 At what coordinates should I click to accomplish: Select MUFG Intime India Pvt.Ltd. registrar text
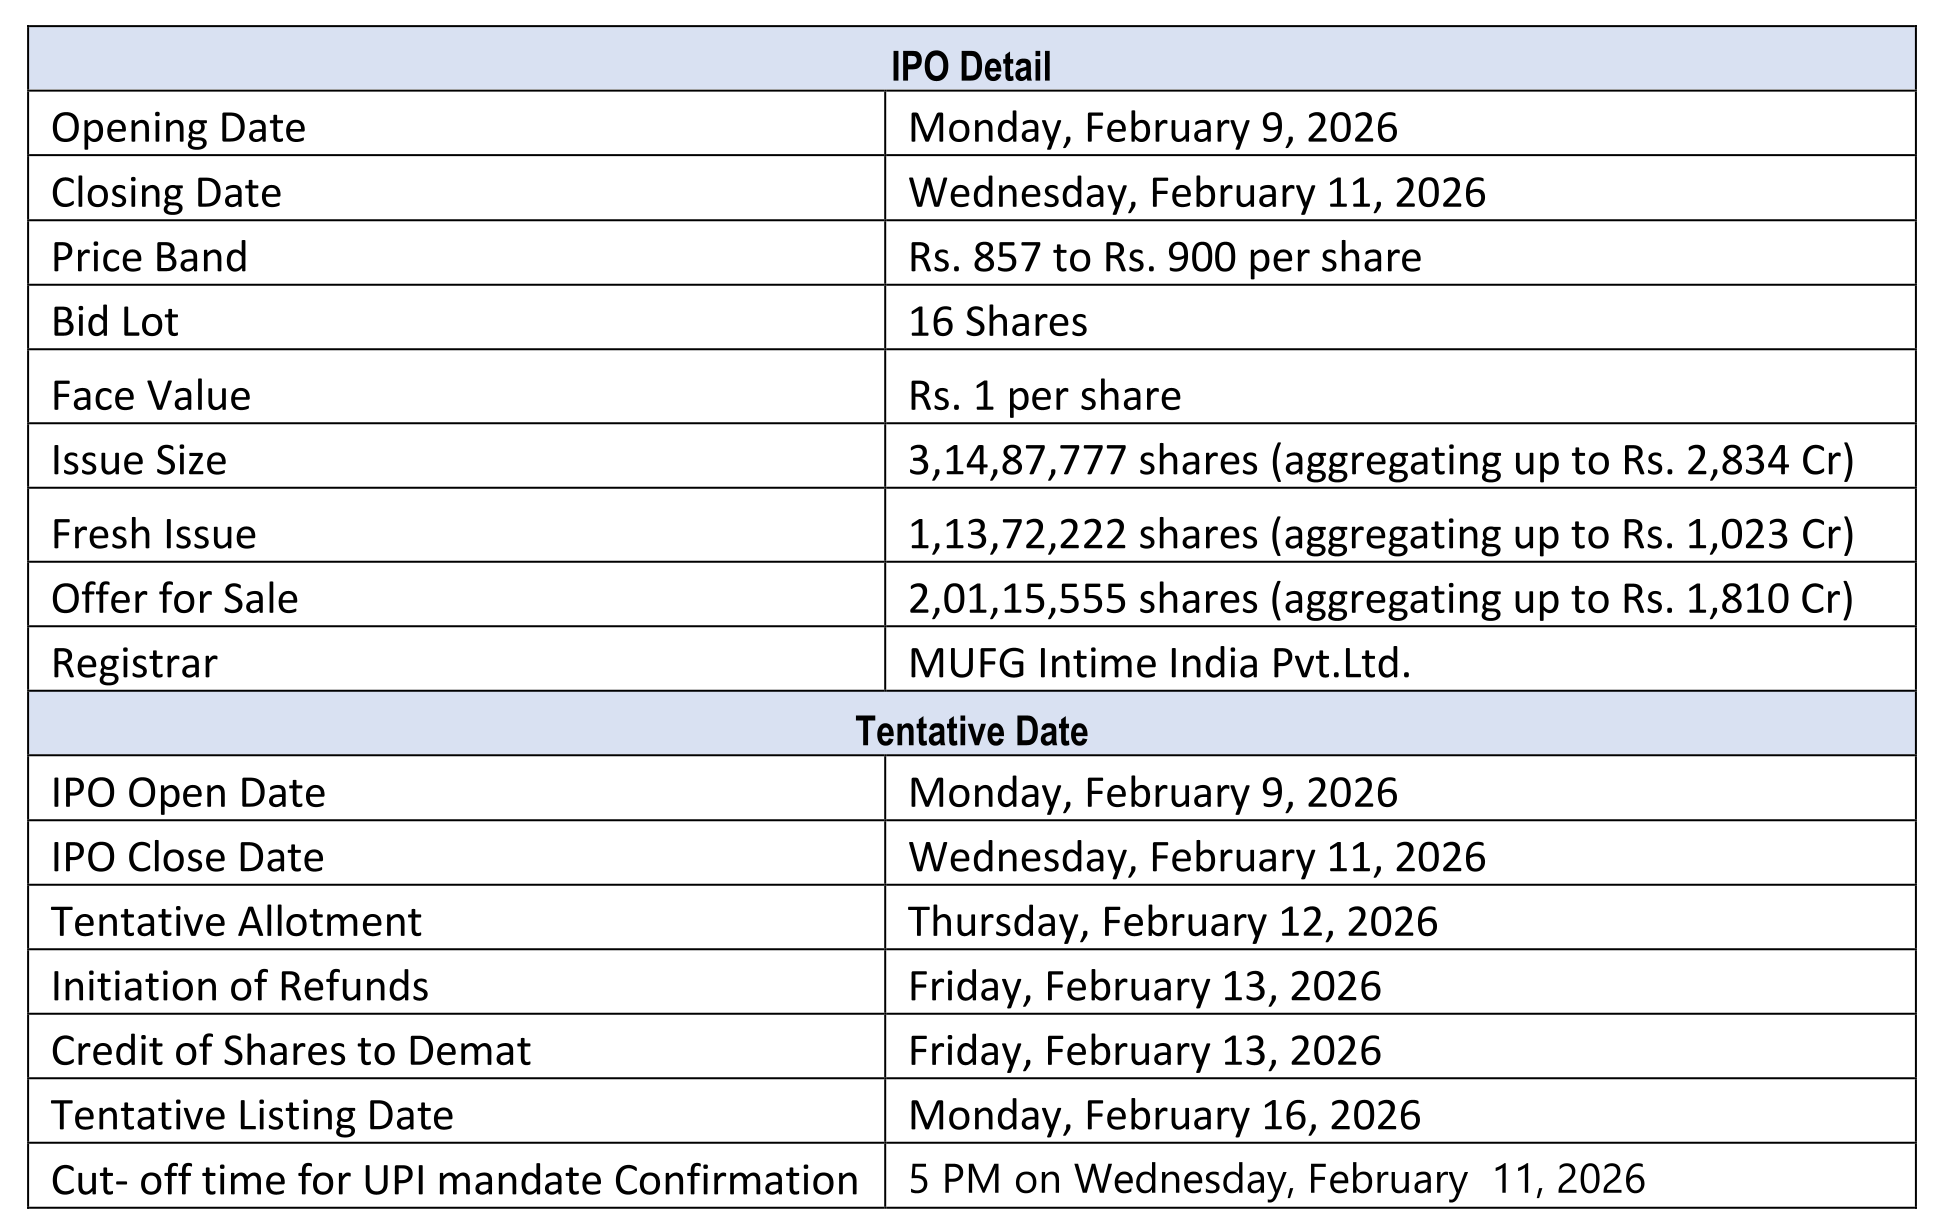click(x=1159, y=663)
